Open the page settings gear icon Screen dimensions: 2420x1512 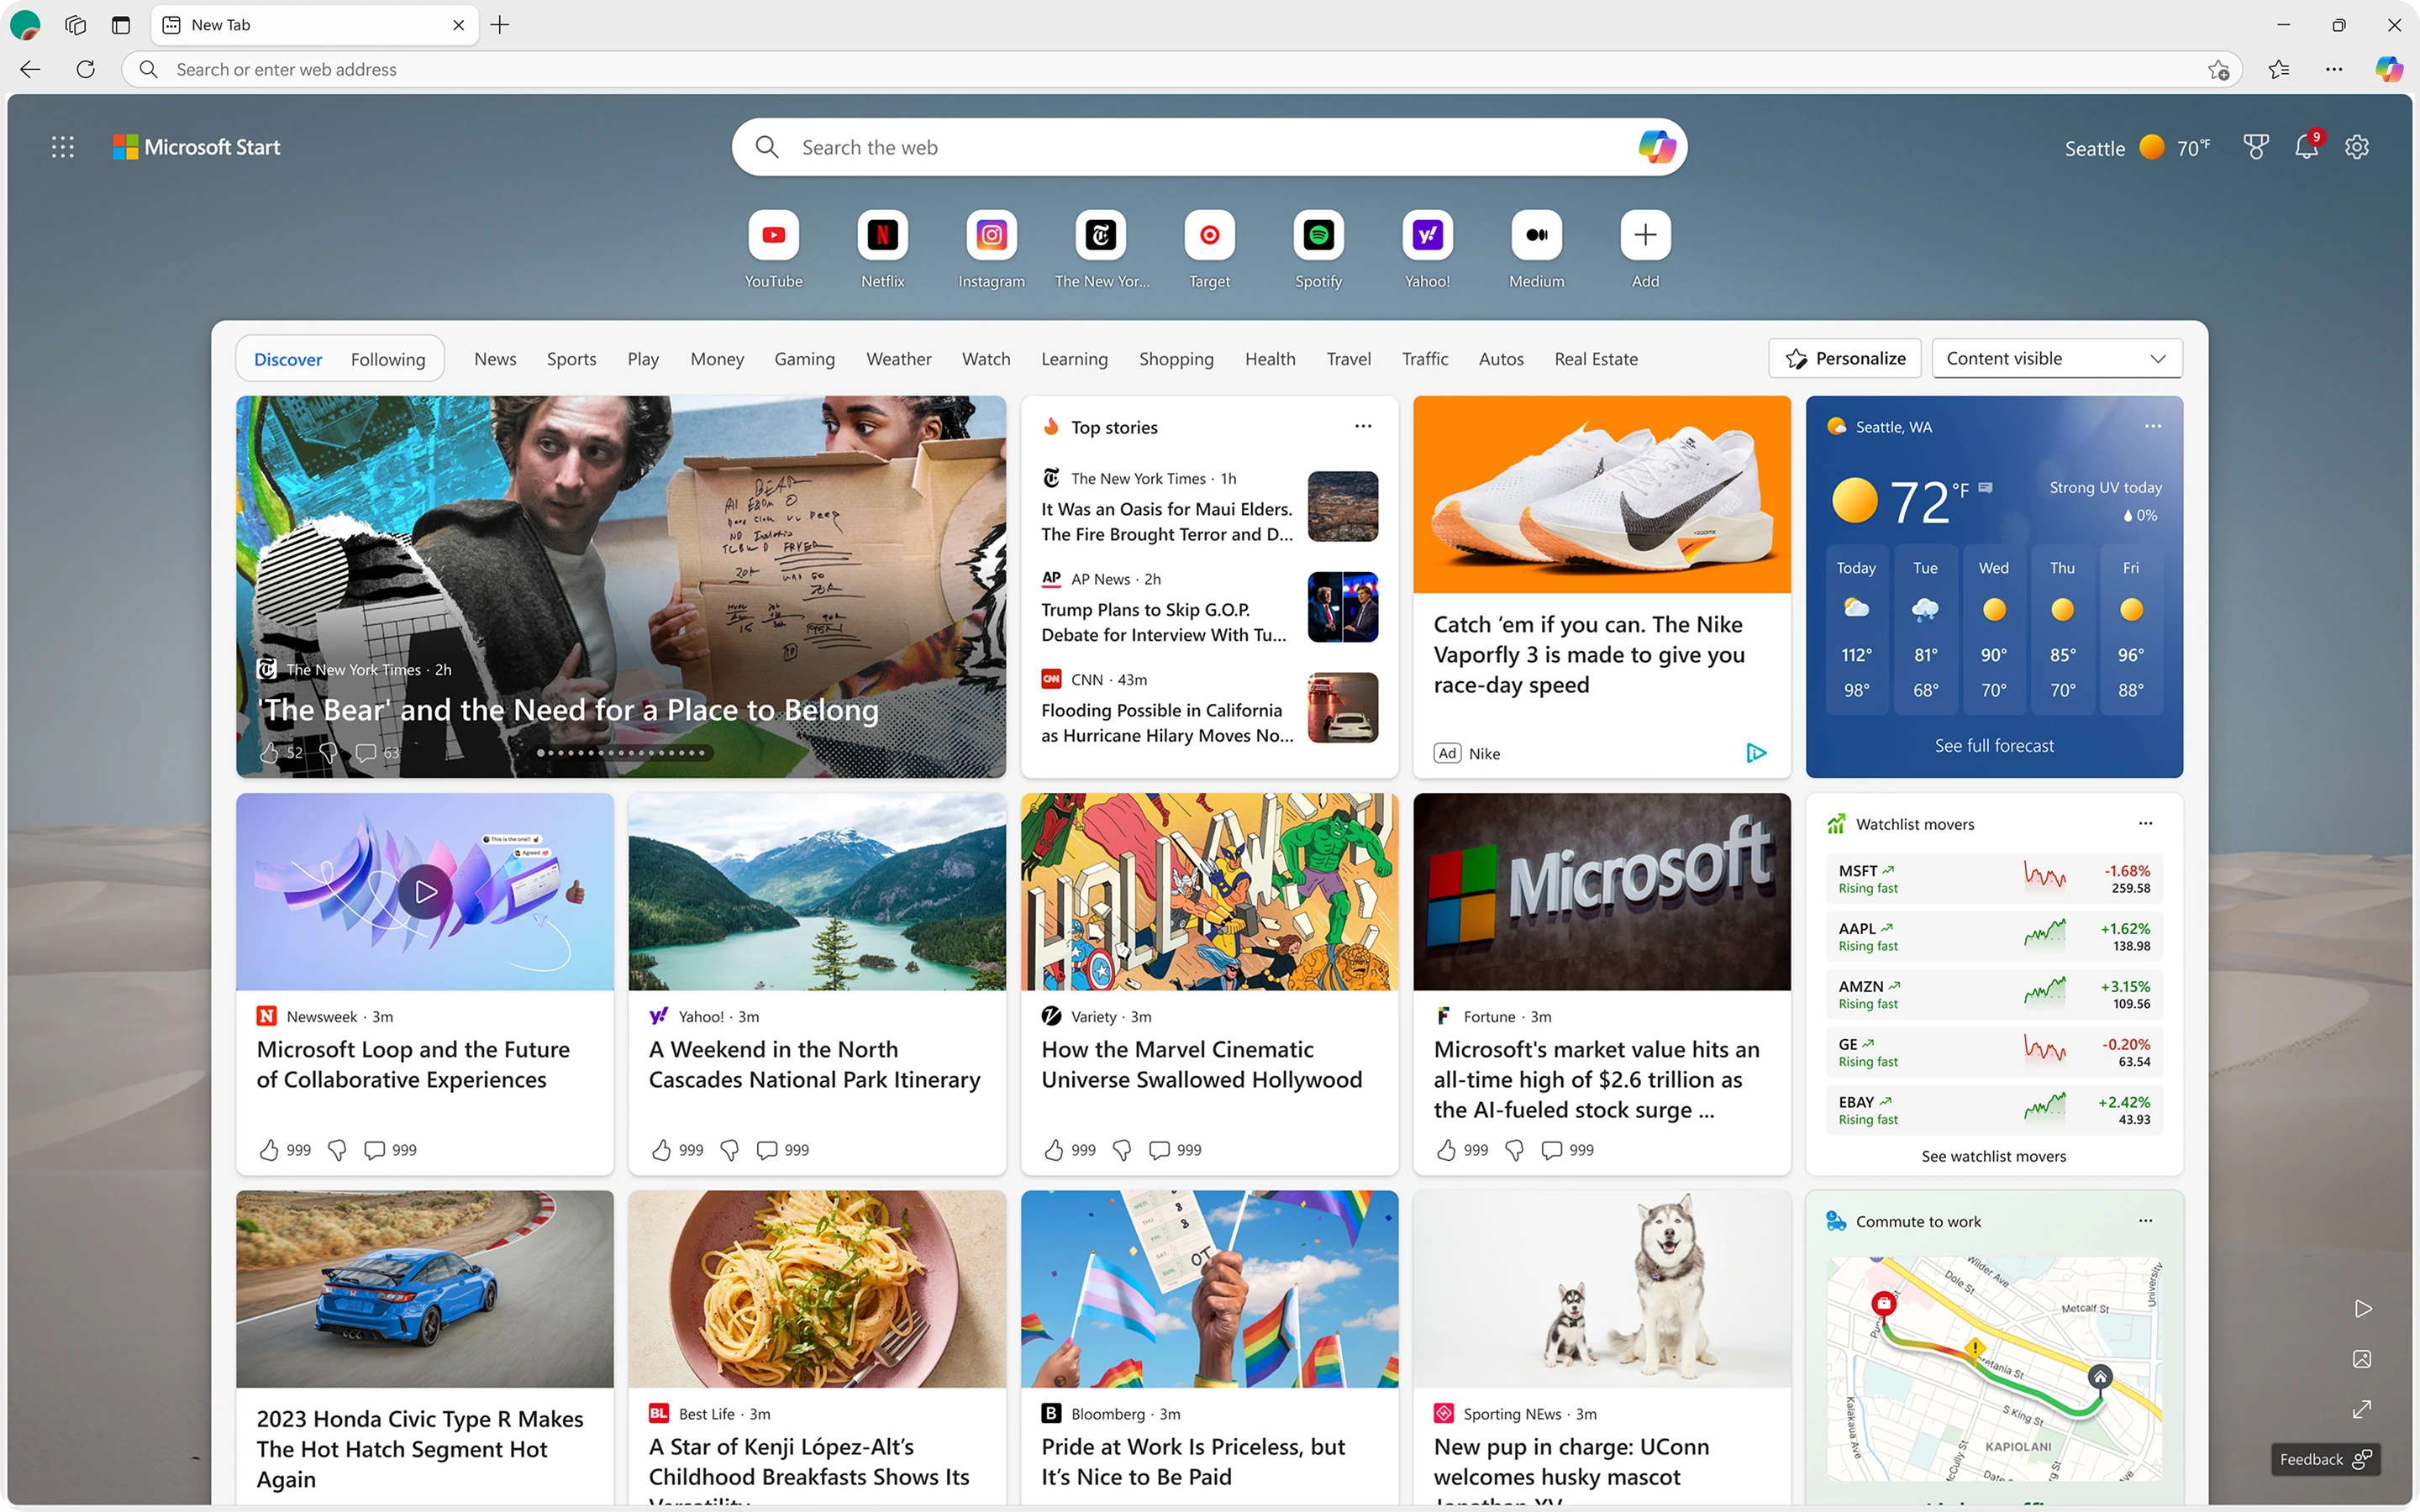click(x=2357, y=147)
